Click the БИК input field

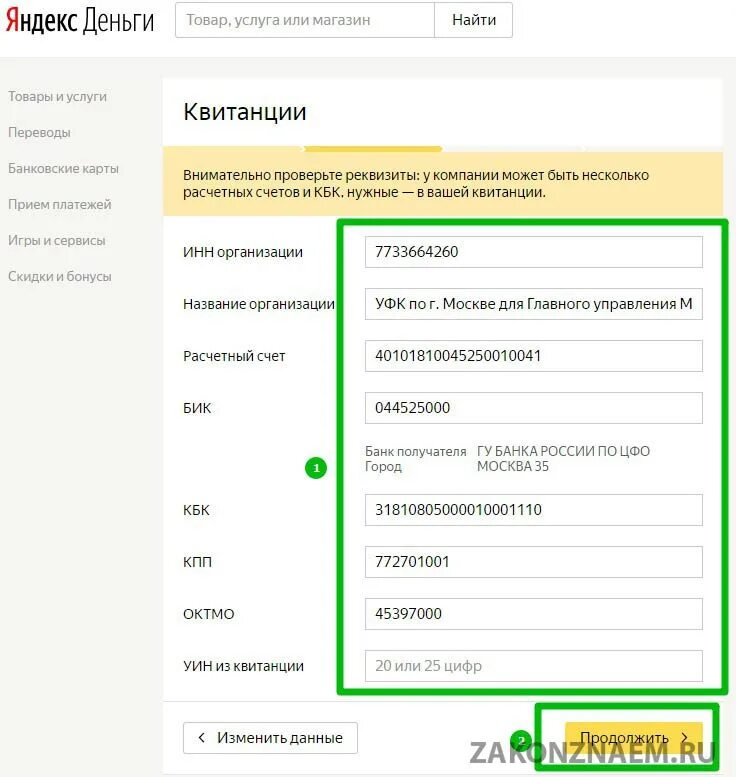coord(534,408)
